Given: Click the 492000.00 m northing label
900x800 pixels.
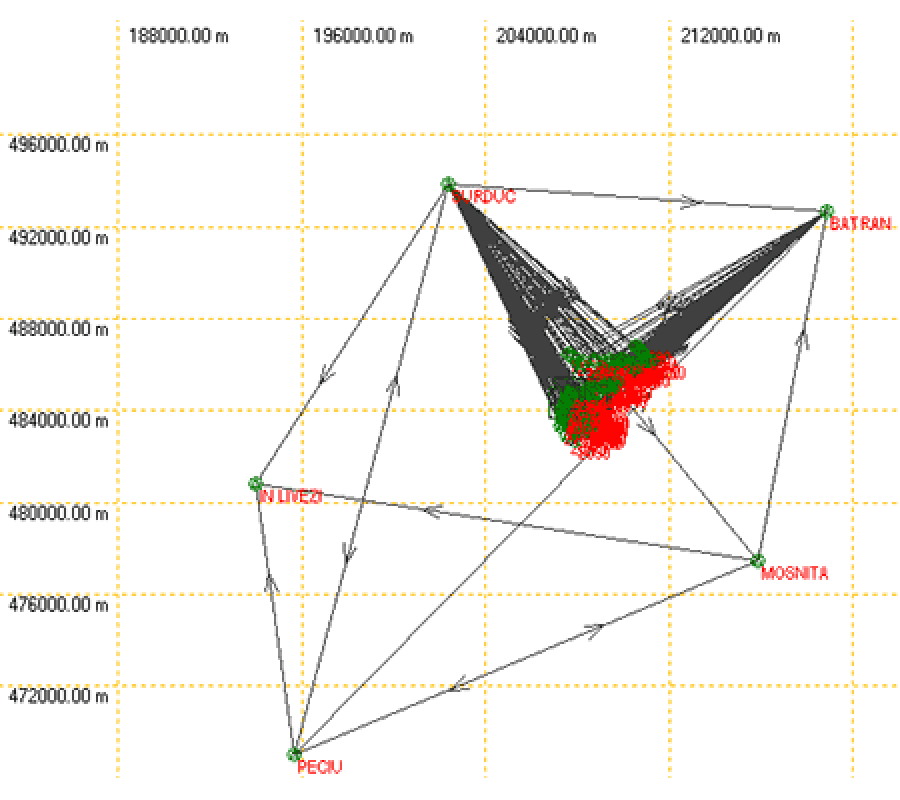Looking at the screenshot, I should [x=58, y=237].
